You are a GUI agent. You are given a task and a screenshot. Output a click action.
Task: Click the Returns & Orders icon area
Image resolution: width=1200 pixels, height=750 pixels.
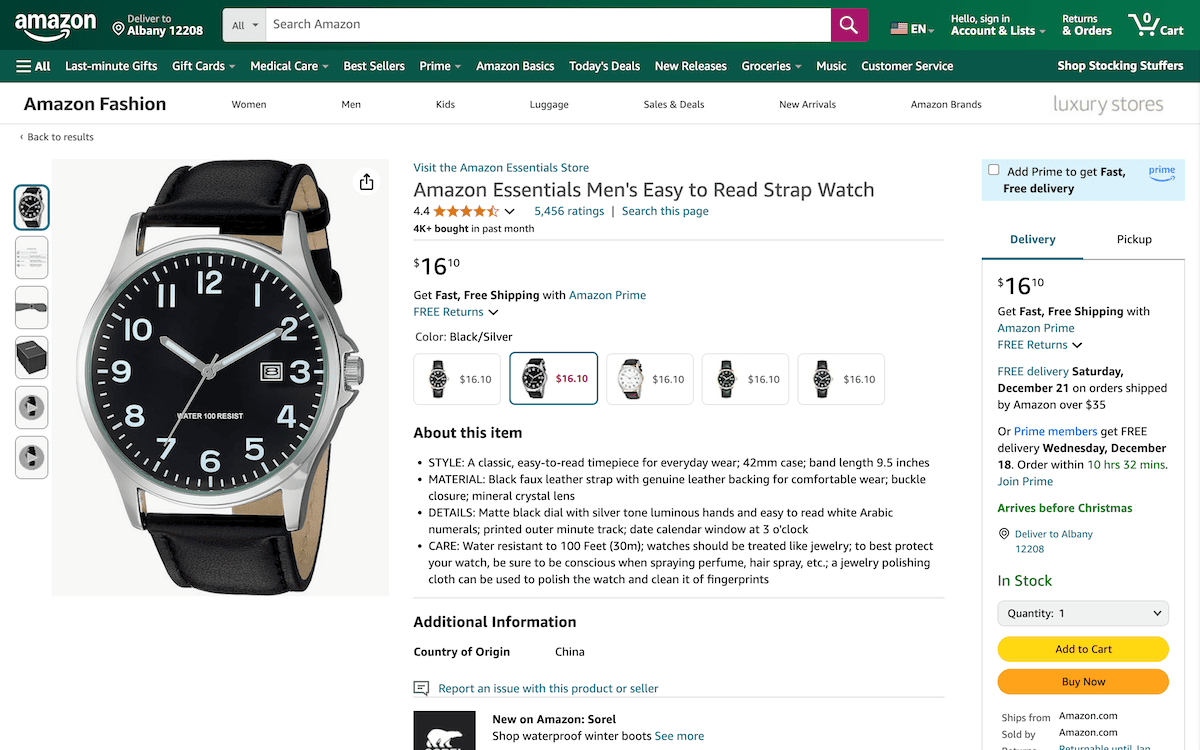pos(1085,23)
